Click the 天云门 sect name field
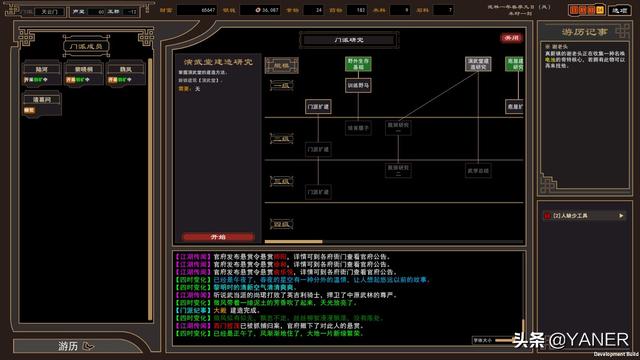 pos(49,12)
